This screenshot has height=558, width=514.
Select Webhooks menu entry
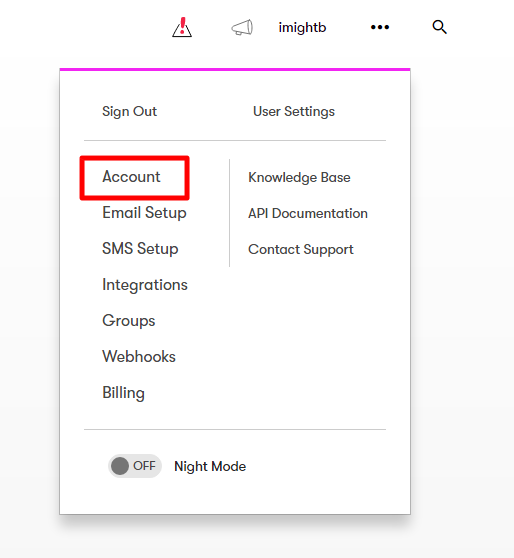(x=139, y=357)
